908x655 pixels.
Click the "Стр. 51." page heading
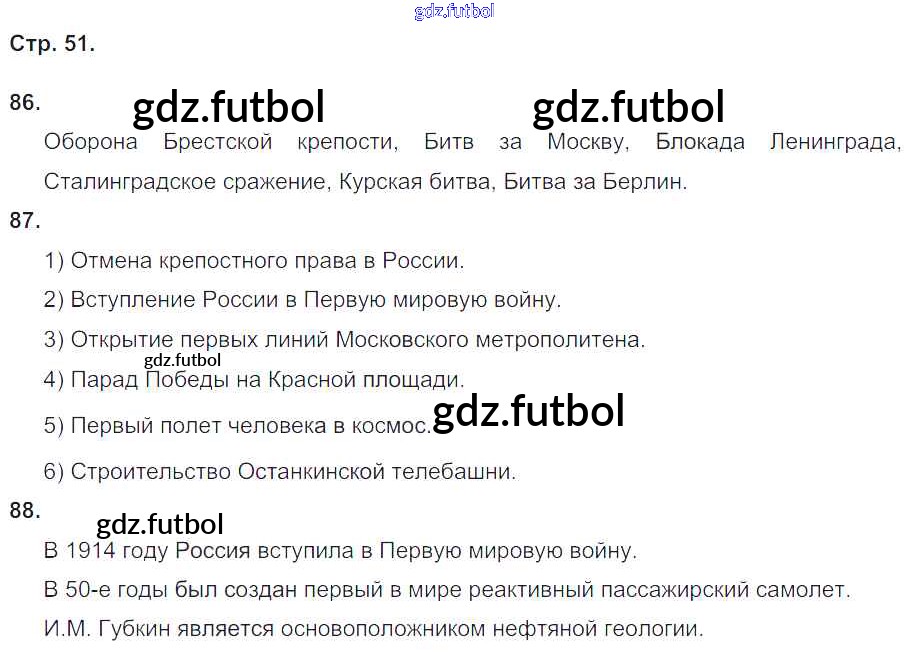click(x=52, y=44)
